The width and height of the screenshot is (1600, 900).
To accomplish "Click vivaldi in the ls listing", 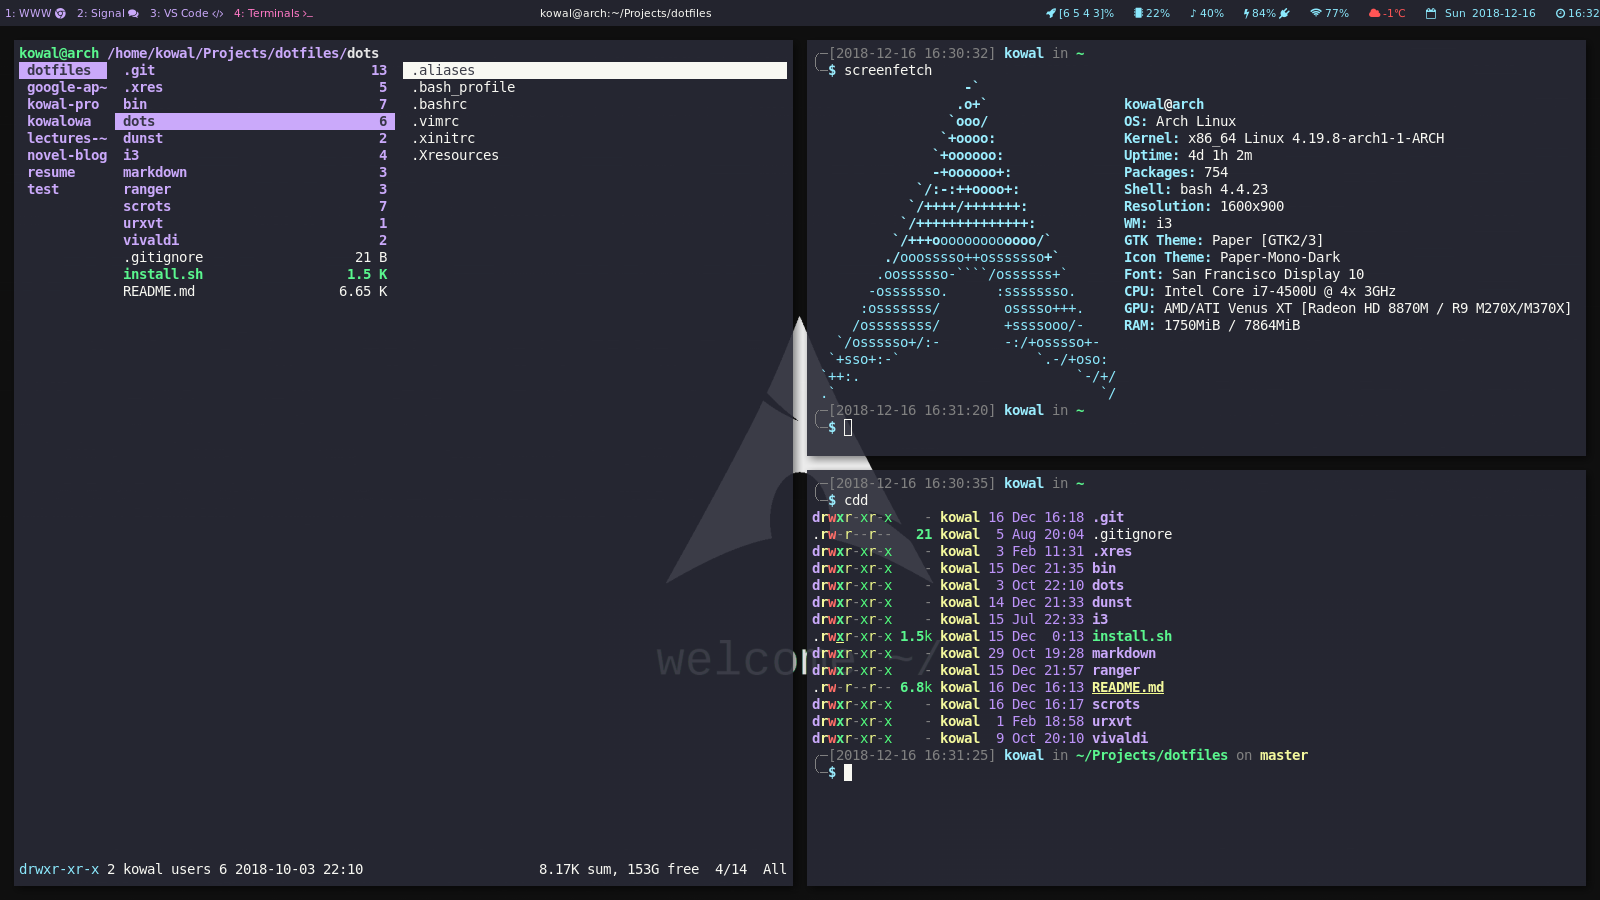I will (1120, 738).
